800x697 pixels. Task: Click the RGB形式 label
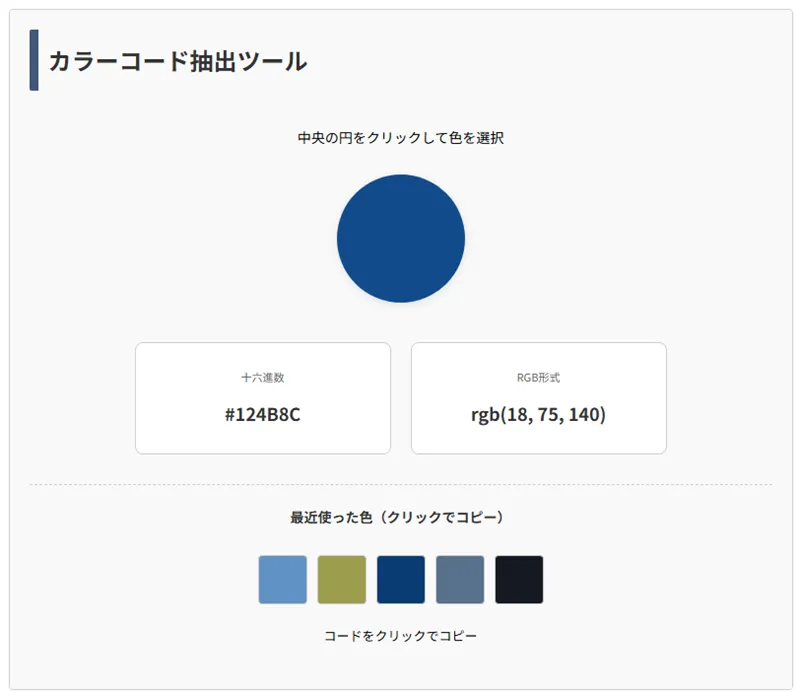(x=538, y=378)
